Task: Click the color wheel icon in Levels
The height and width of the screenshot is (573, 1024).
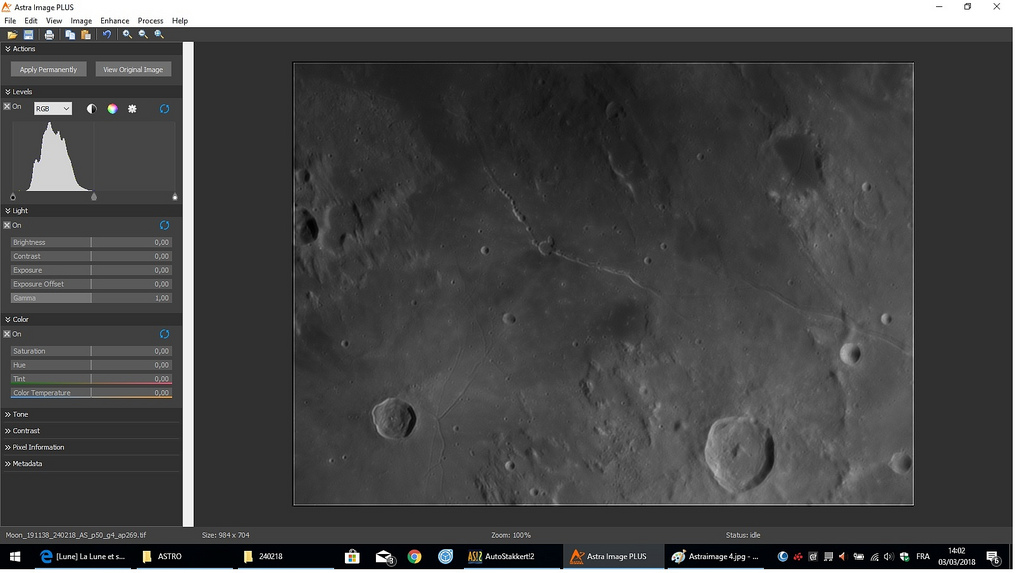Action: click(x=112, y=109)
